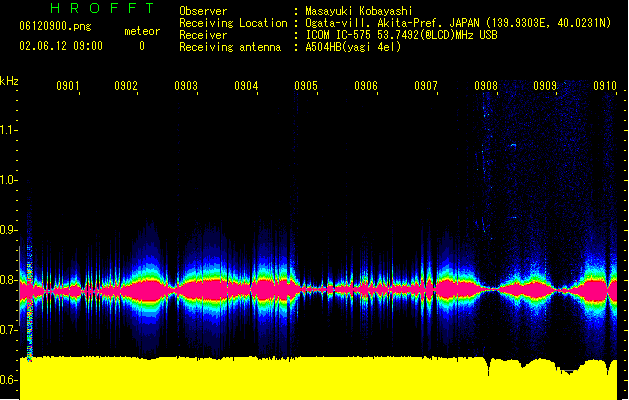The height and width of the screenshot is (400, 629).
Task: Click the 0.8 kHz axis label
Action: point(7,280)
